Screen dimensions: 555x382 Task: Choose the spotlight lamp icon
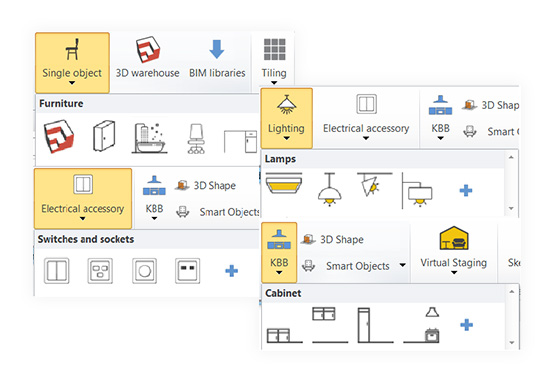coord(374,184)
